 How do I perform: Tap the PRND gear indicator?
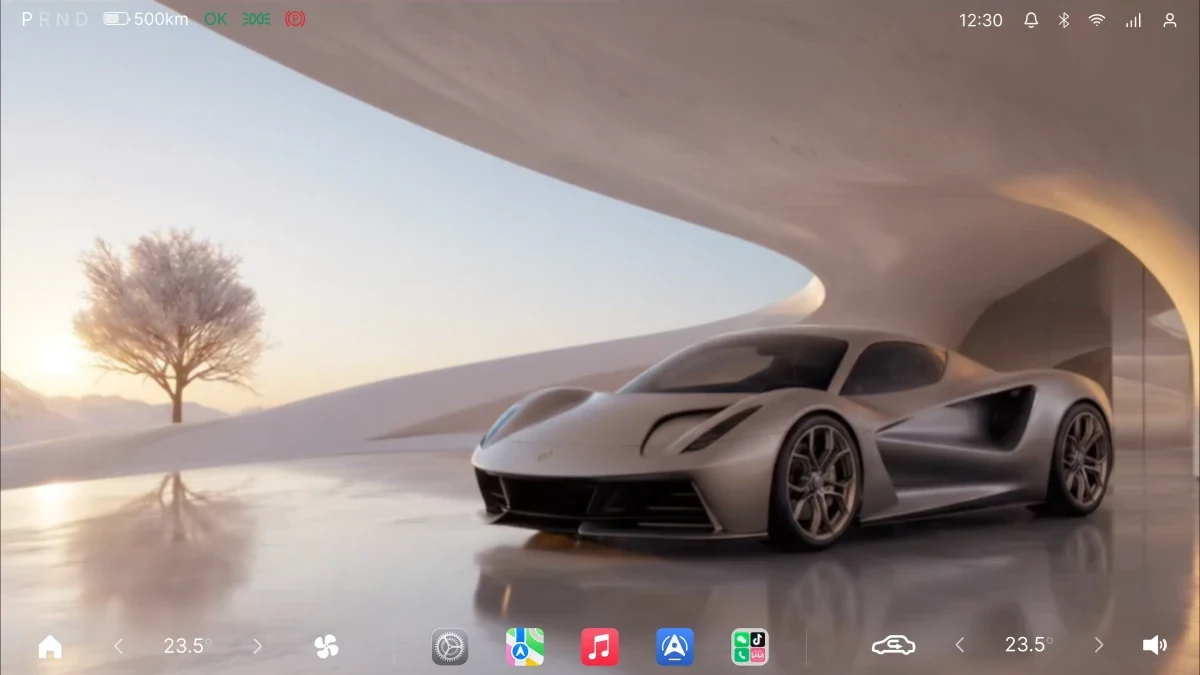click(x=55, y=19)
